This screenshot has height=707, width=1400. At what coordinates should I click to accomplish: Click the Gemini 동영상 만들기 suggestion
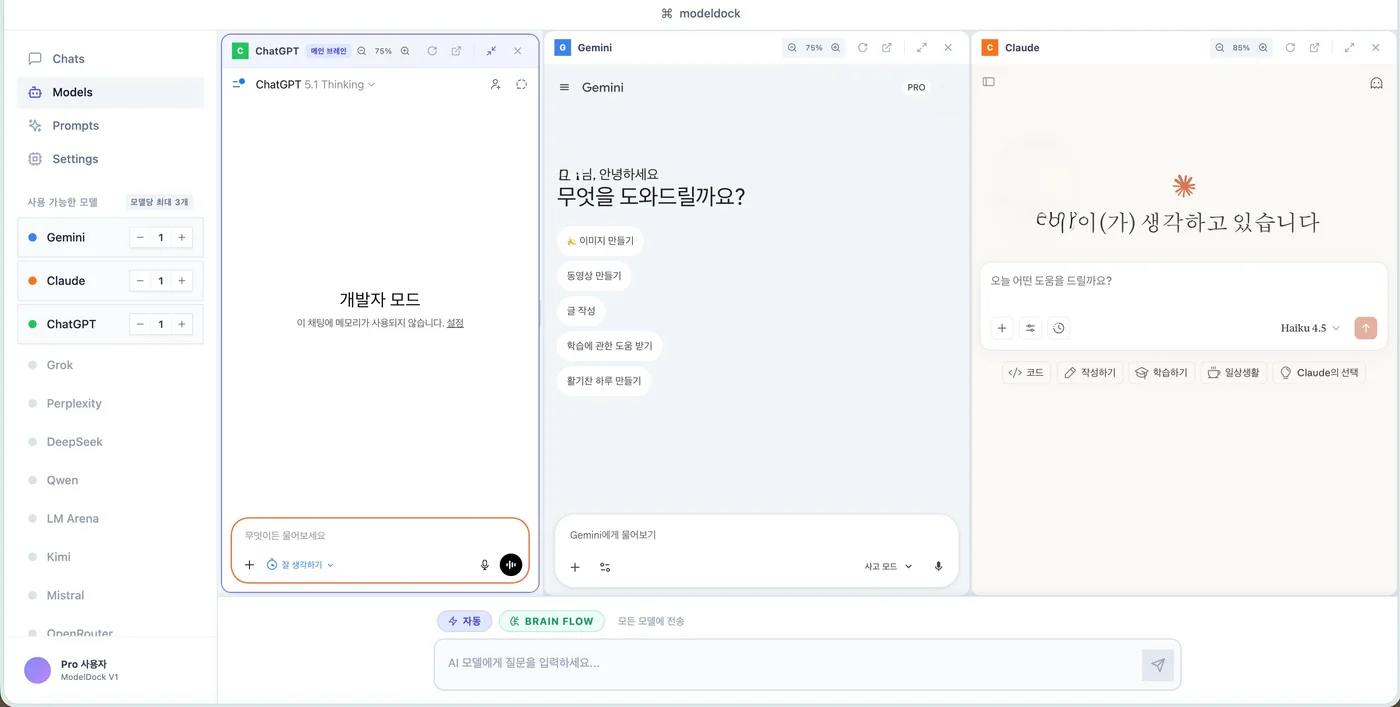coord(594,276)
